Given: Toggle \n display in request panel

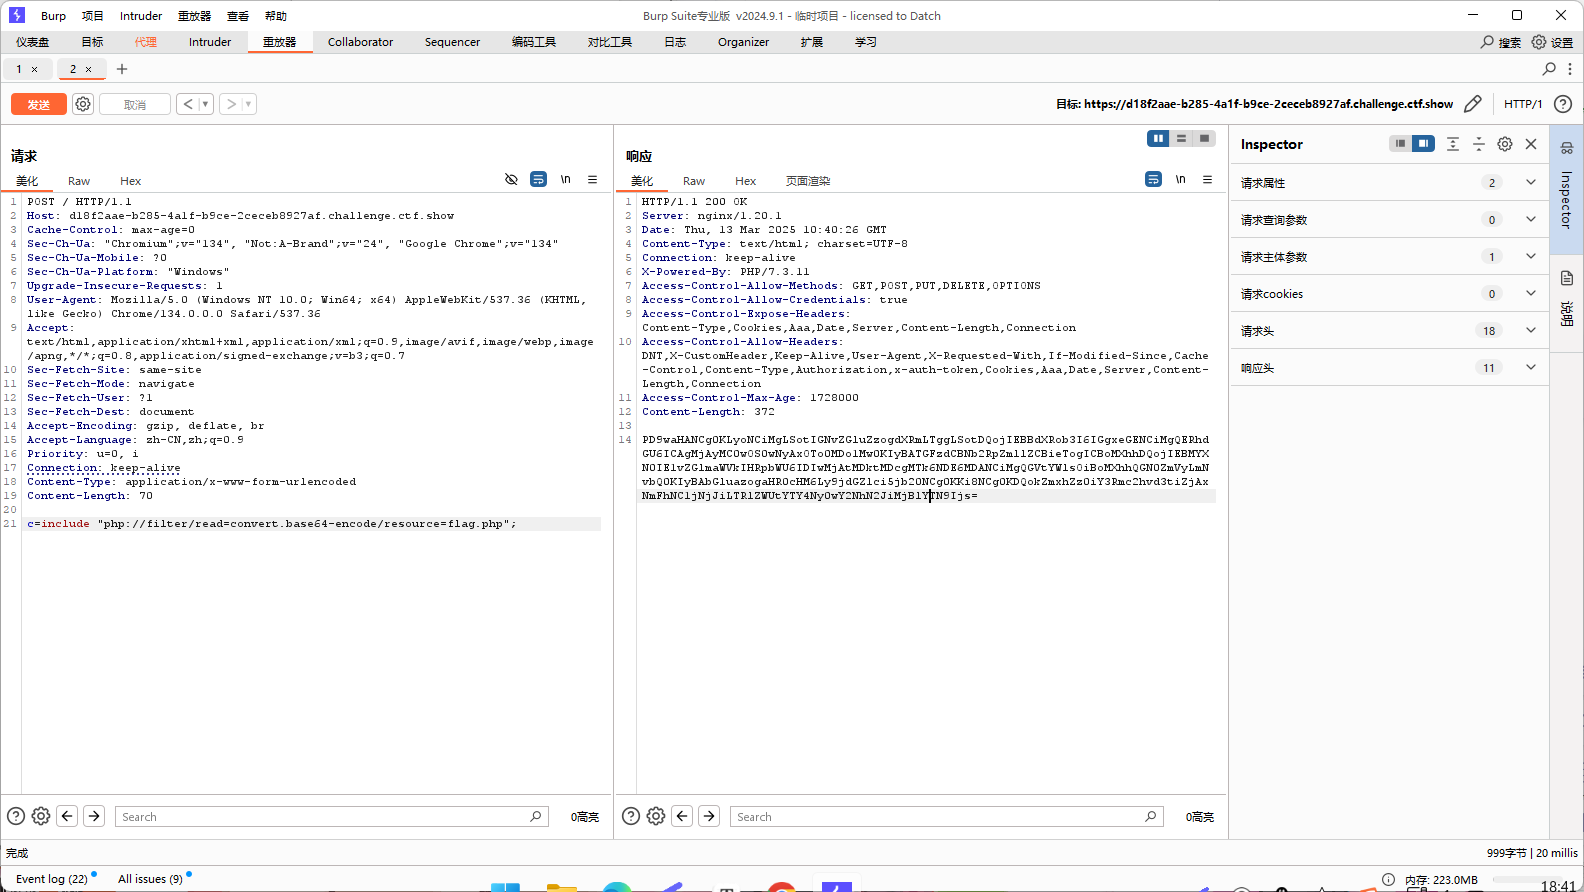Looking at the screenshot, I should click(565, 179).
